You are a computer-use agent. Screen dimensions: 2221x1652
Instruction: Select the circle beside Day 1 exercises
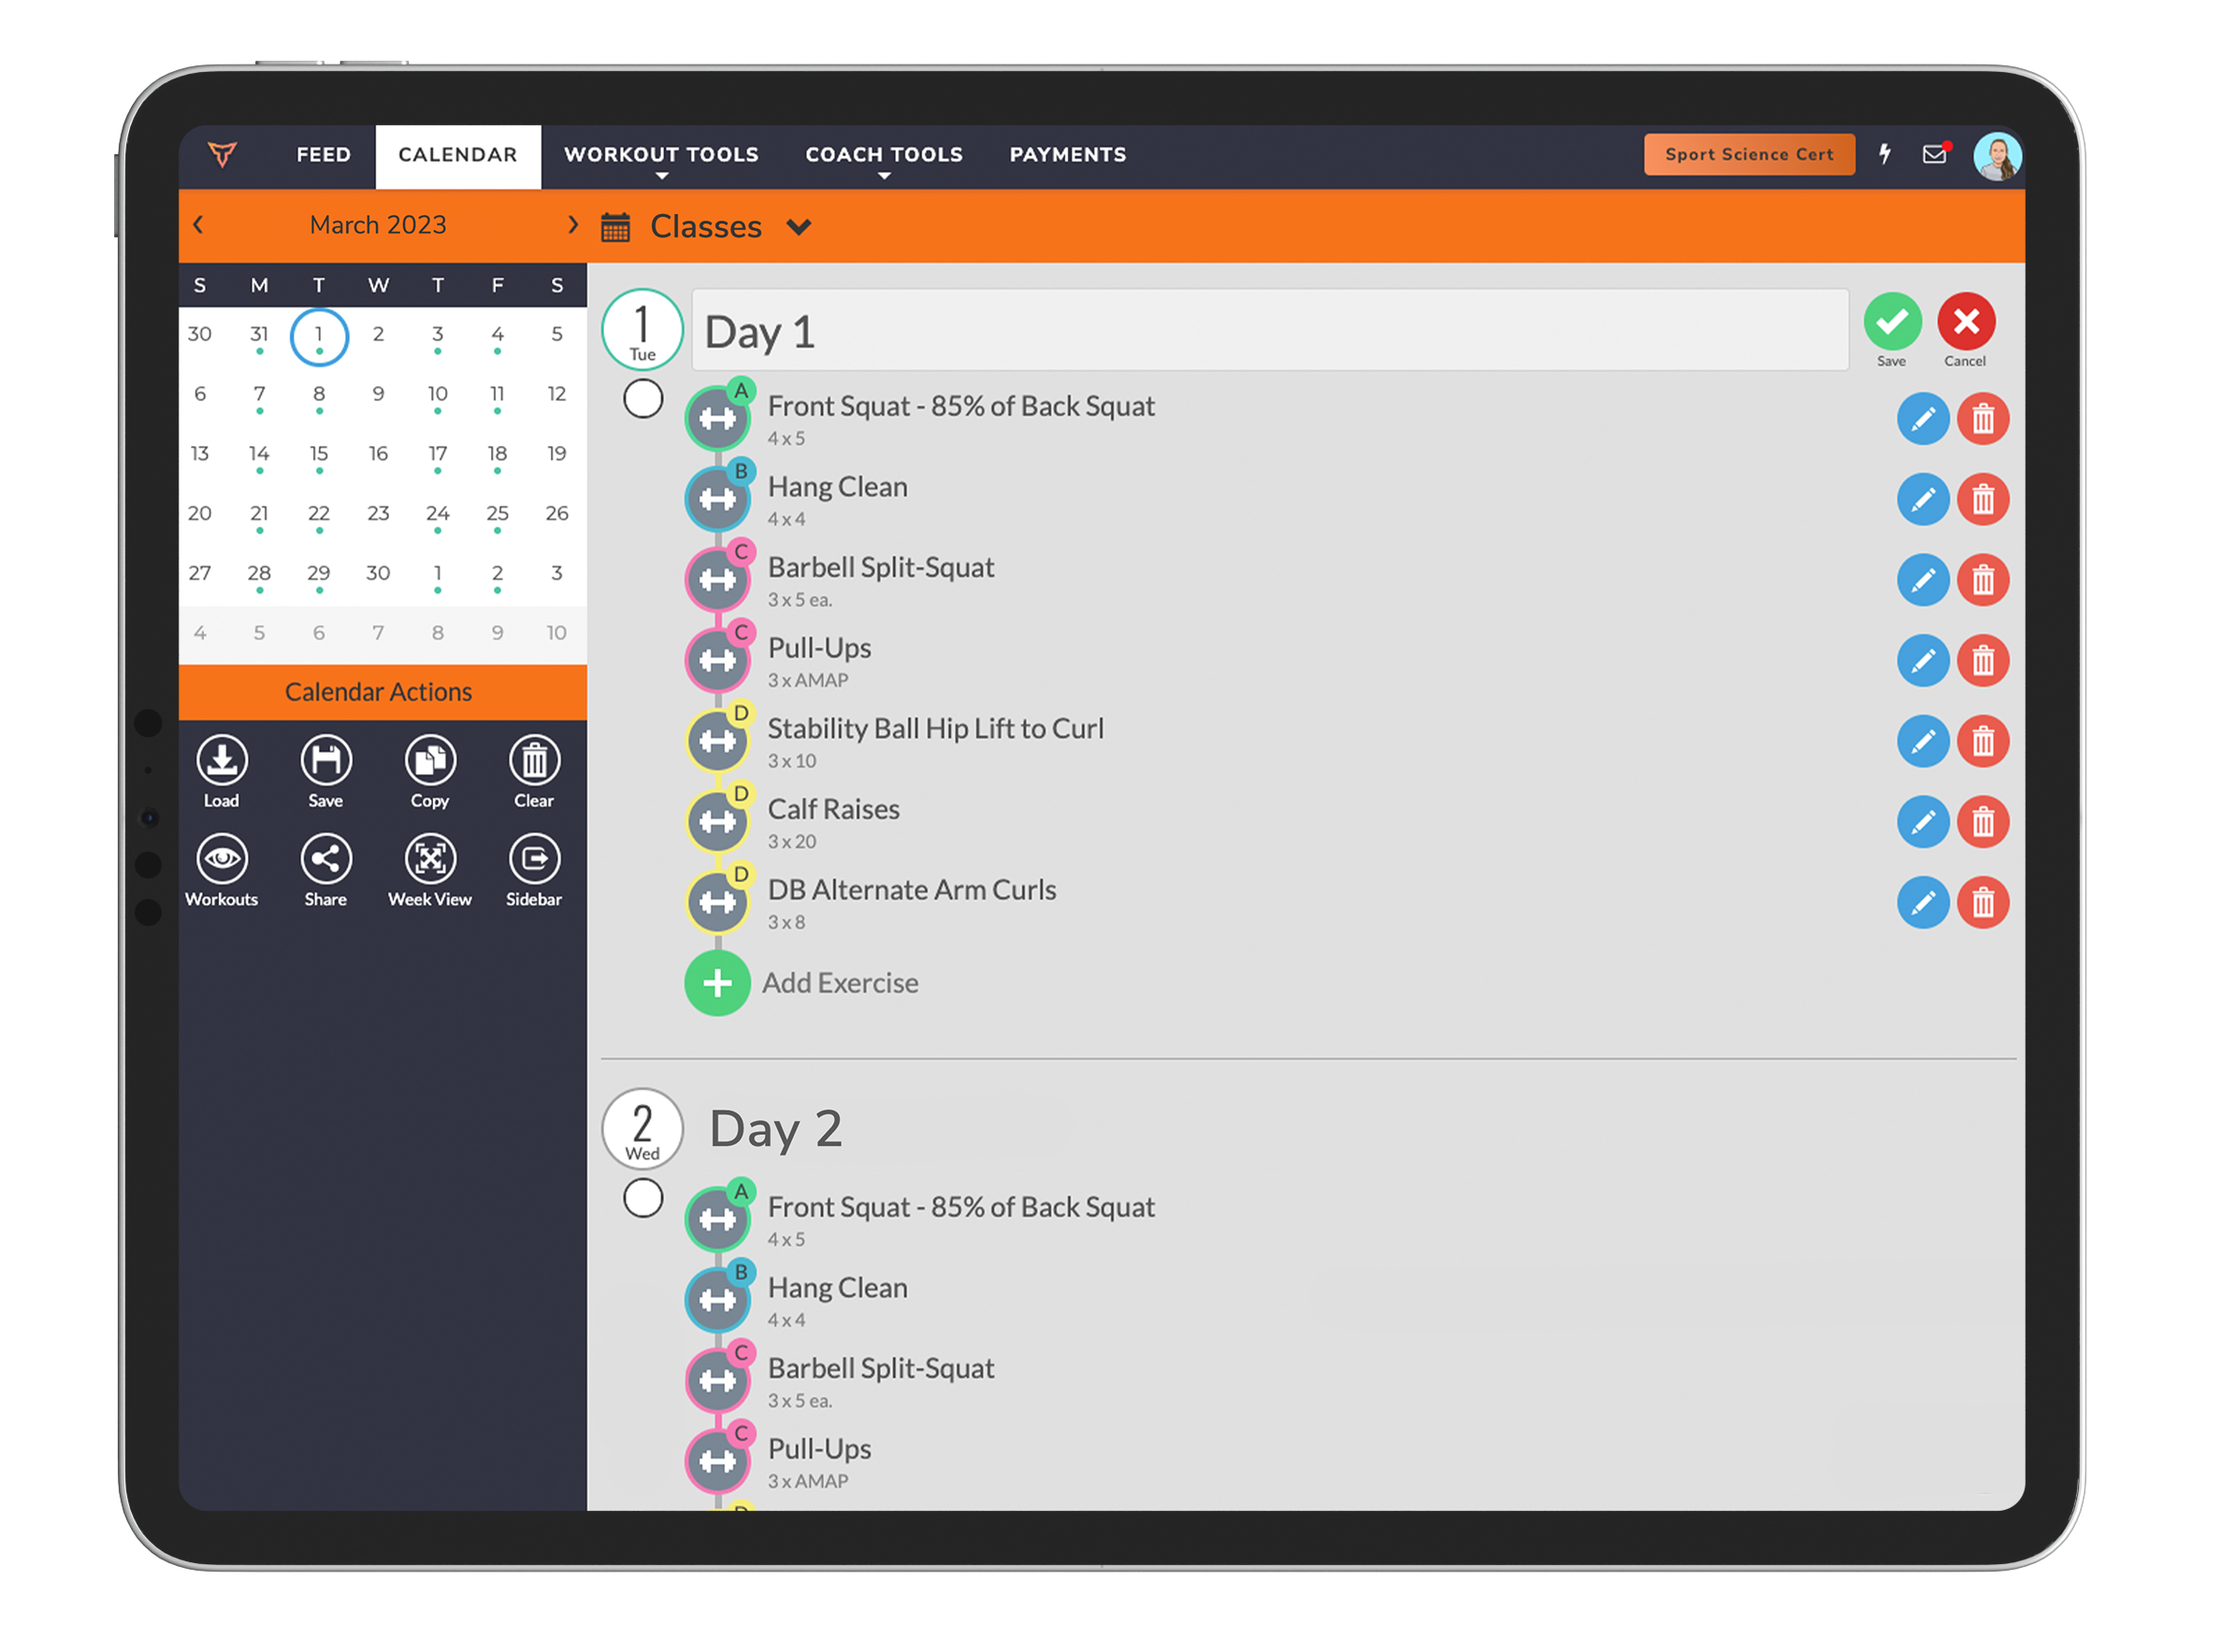click(x=643, y=398)
